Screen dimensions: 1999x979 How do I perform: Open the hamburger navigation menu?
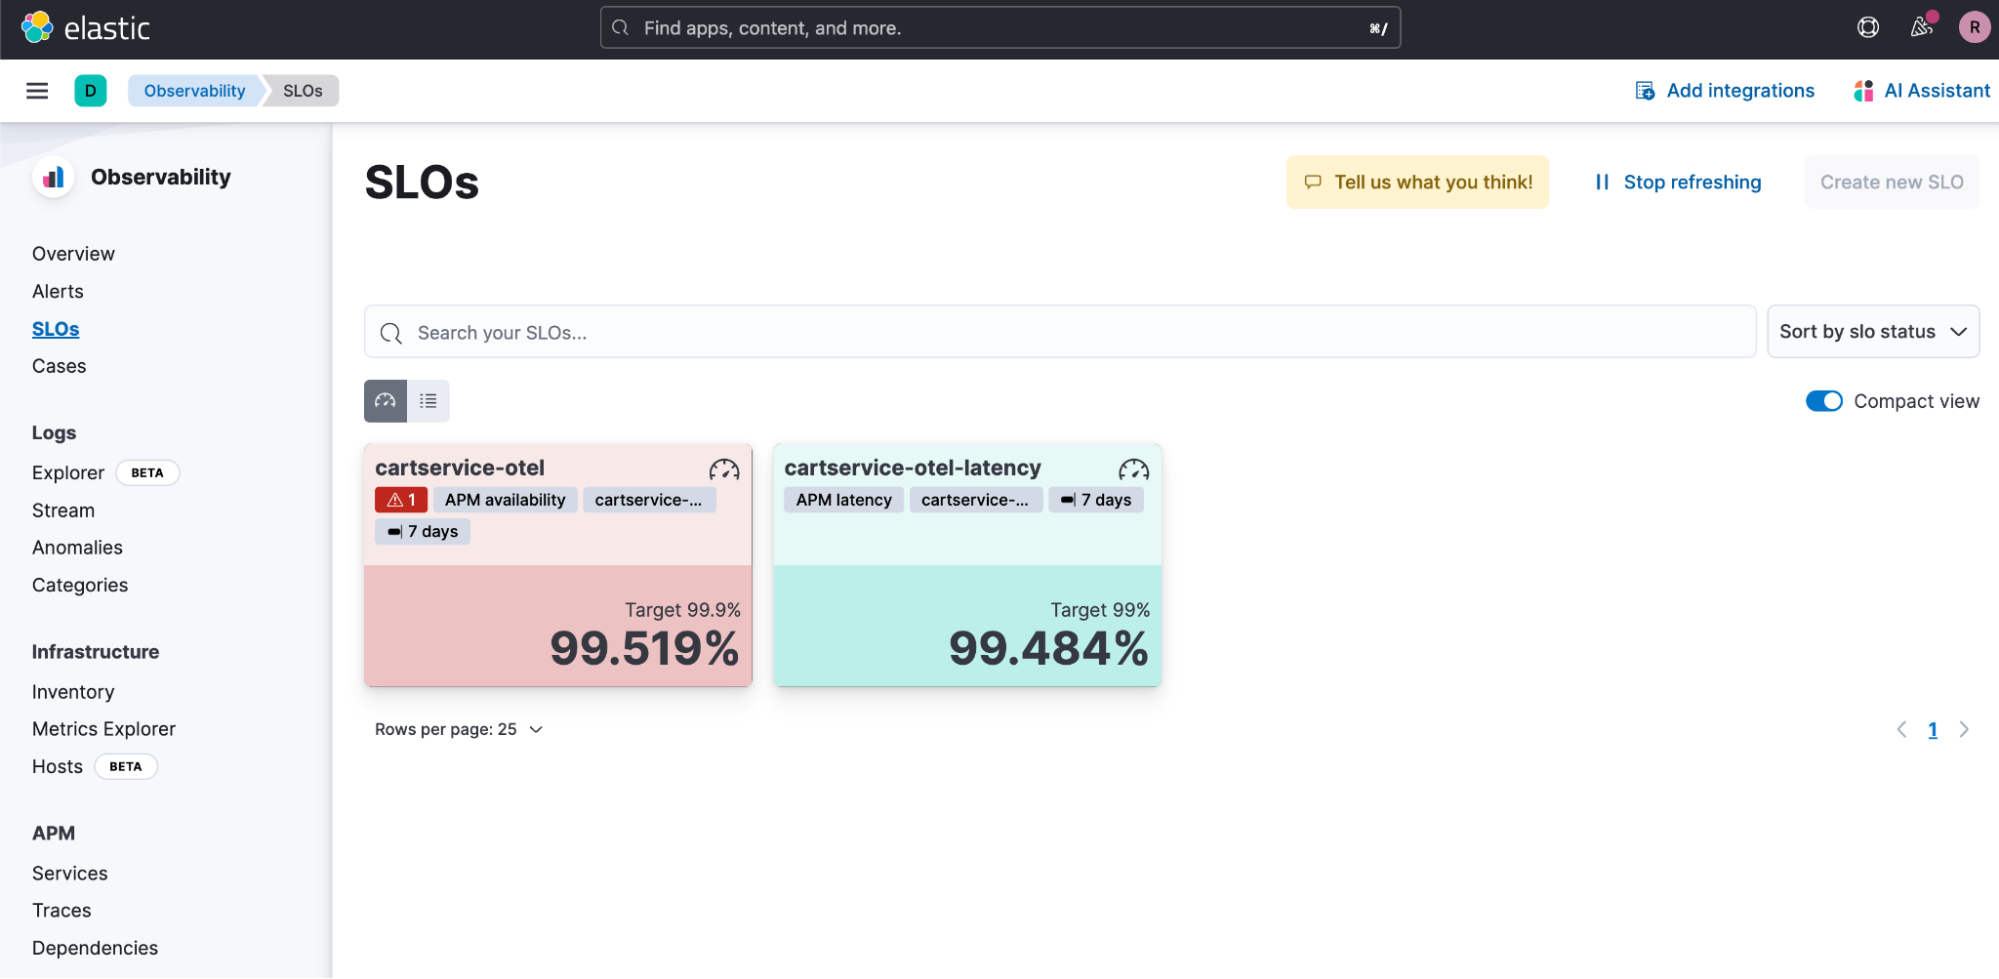pyautogui.click(x=37, y=91)
